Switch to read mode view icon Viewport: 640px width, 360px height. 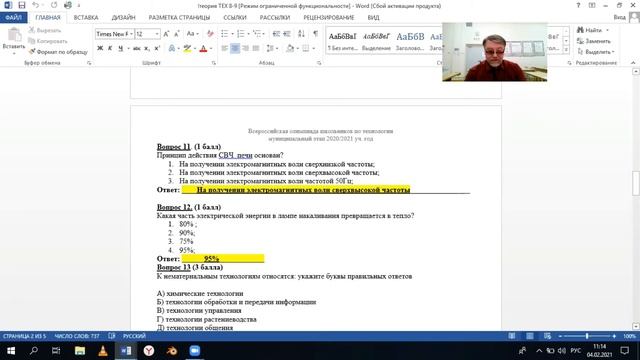pyautogui.click(x=511, y=336)
